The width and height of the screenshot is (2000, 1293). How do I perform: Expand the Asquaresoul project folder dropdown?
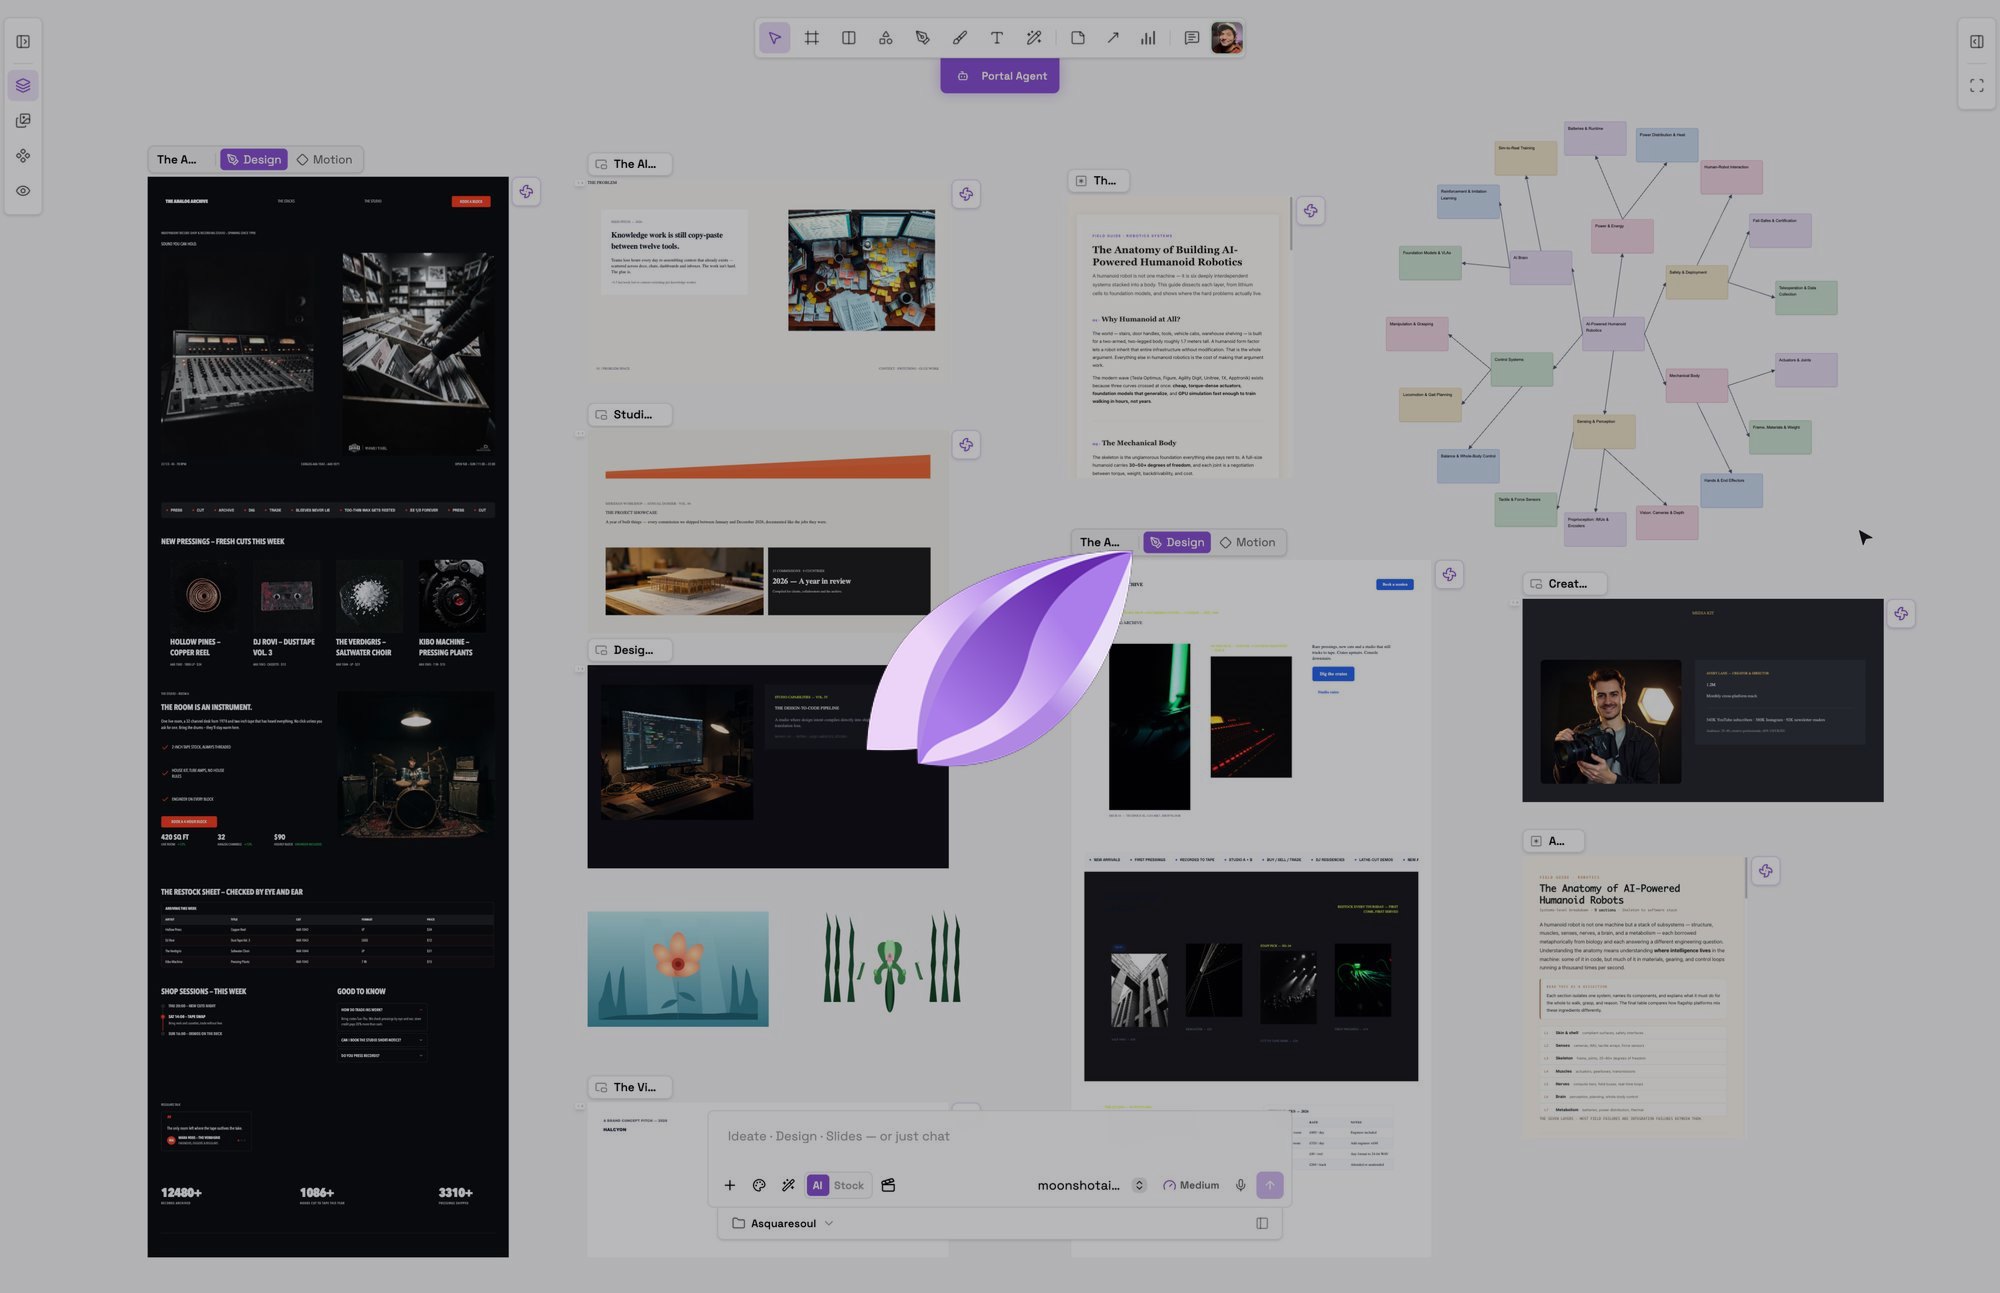[783, 1223]
